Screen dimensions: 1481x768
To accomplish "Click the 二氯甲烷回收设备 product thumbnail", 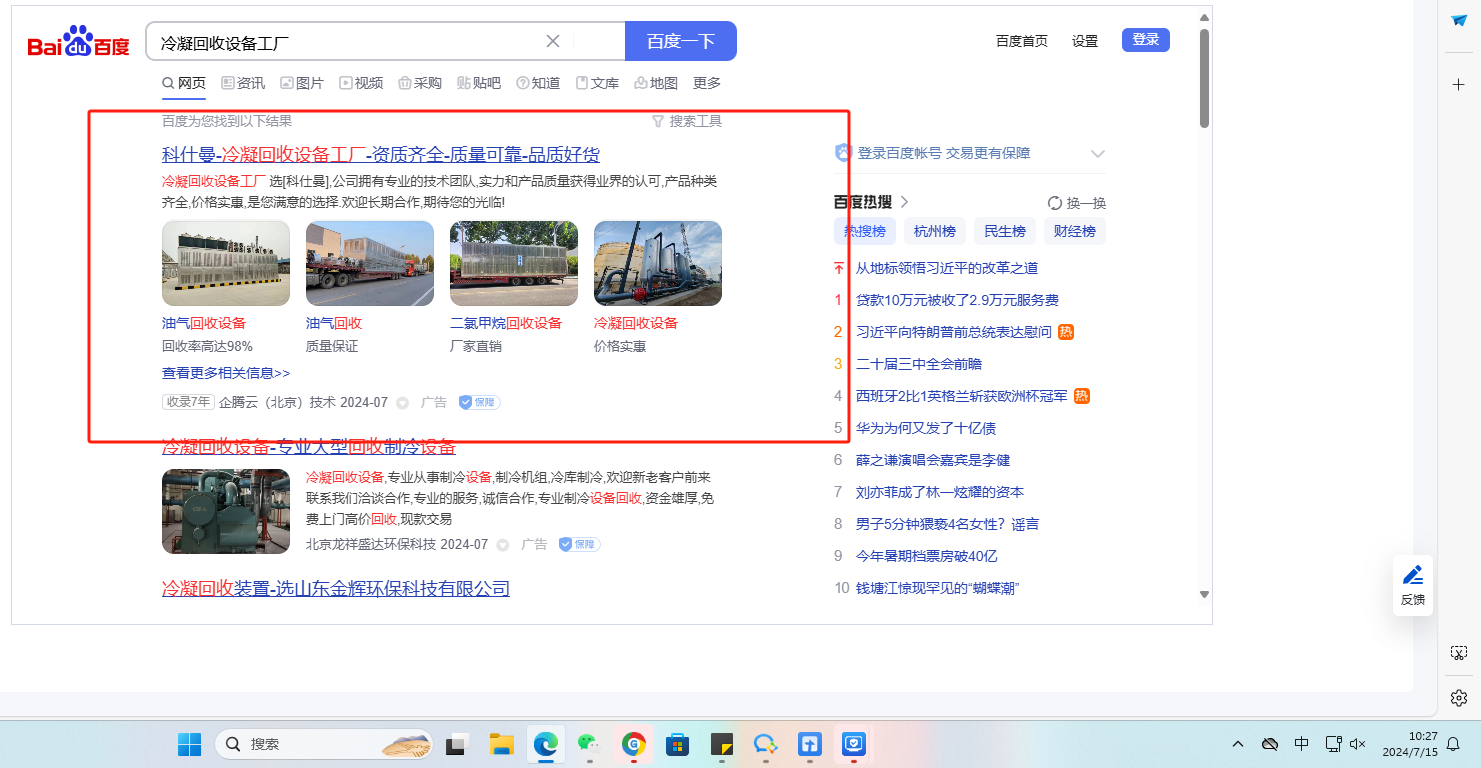I will click(514, 264).
